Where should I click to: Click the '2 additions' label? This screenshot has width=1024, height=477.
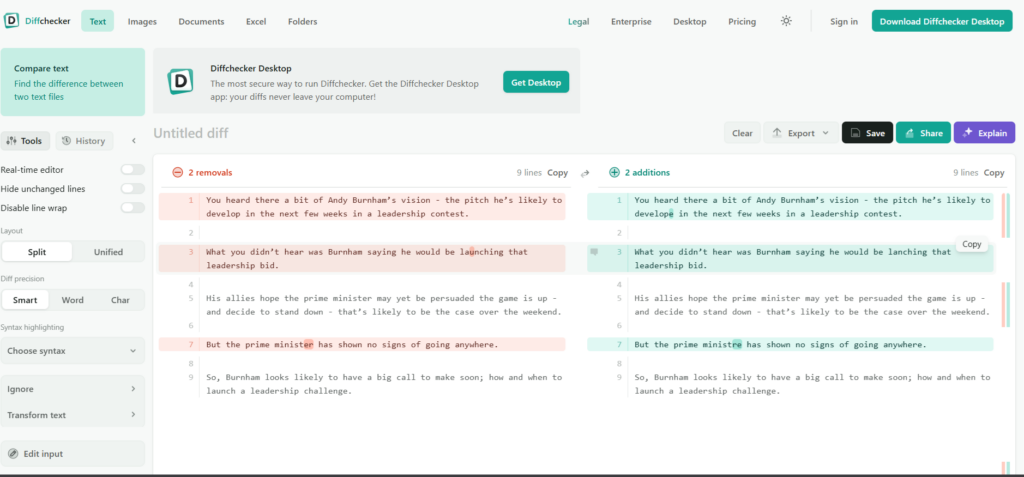pos(647,173)
